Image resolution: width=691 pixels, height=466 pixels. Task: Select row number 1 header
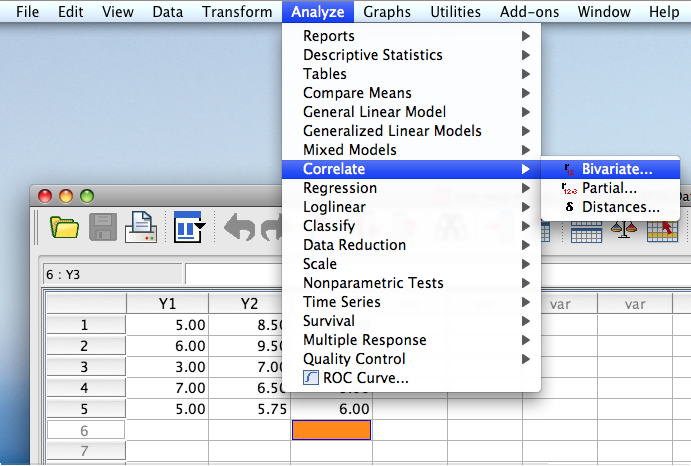tap(86, 324)
